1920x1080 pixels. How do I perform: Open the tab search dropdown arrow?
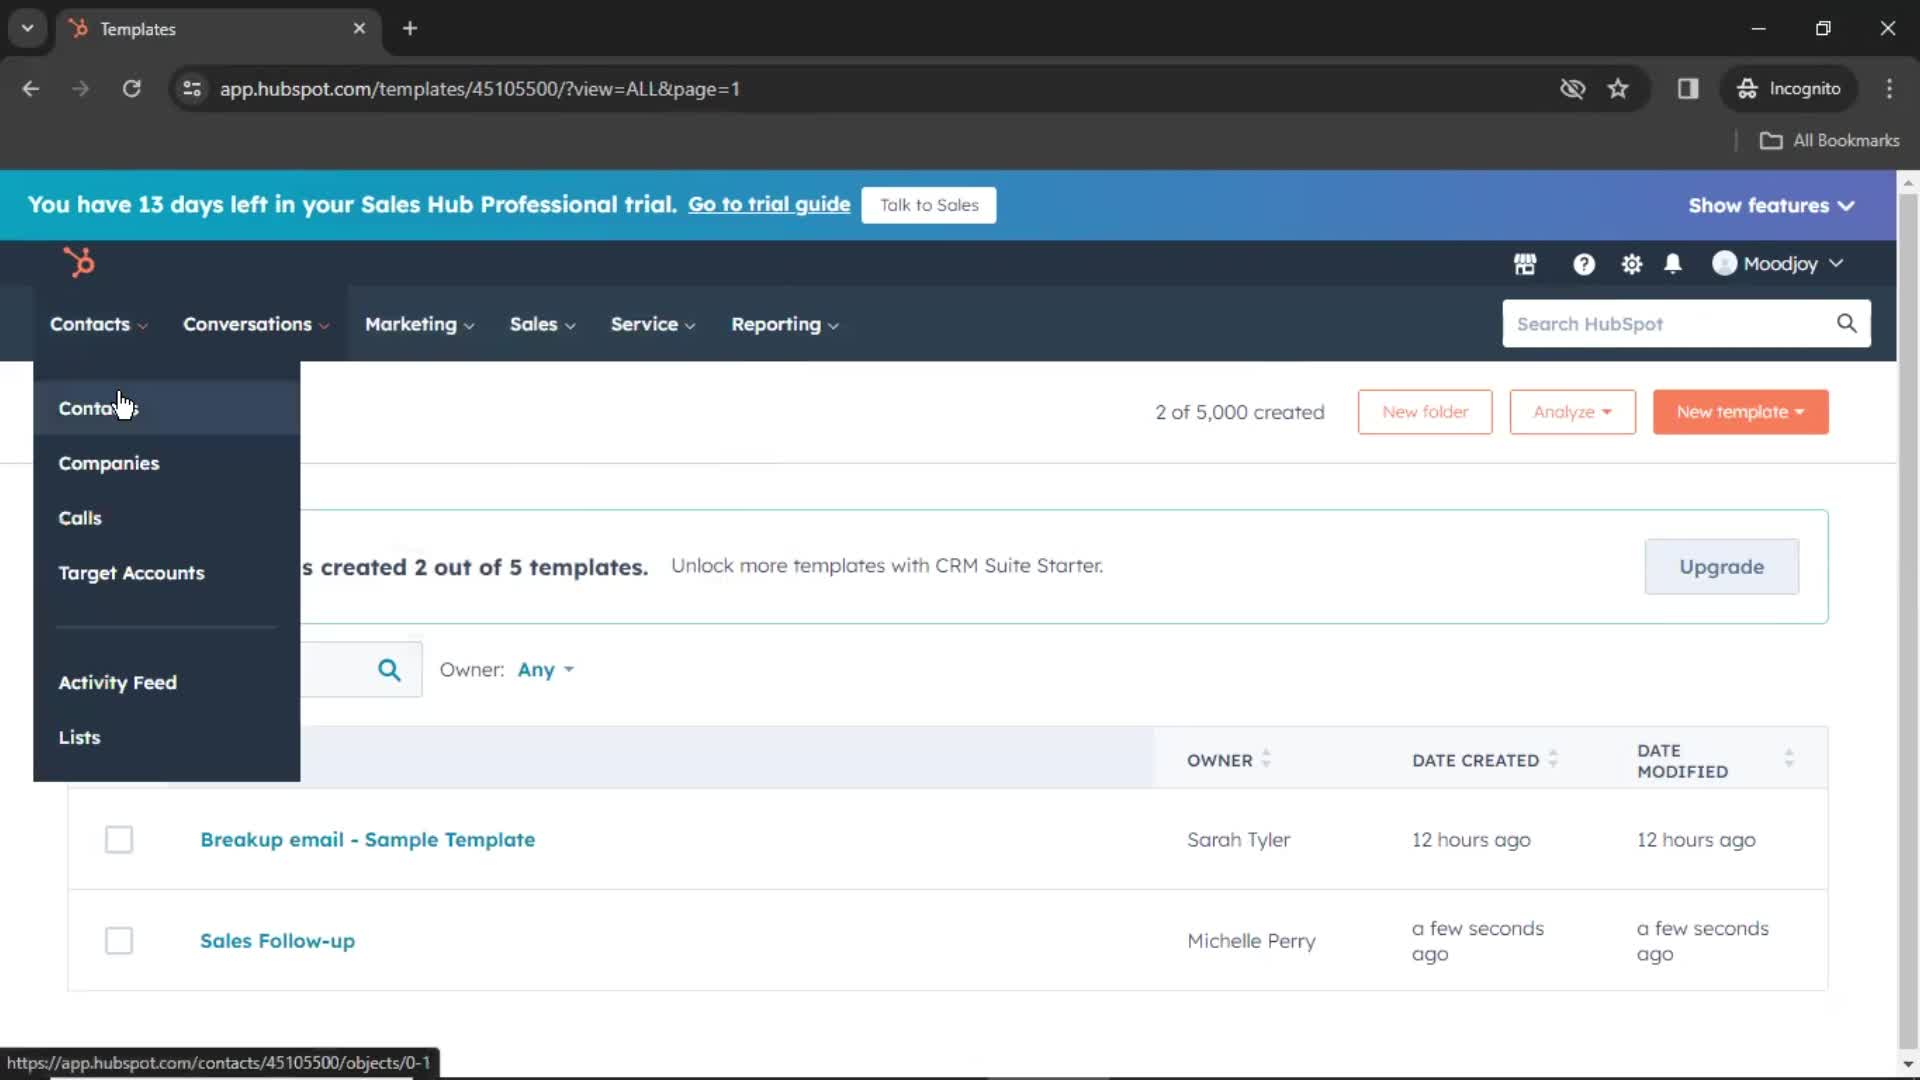pos(28,28)
